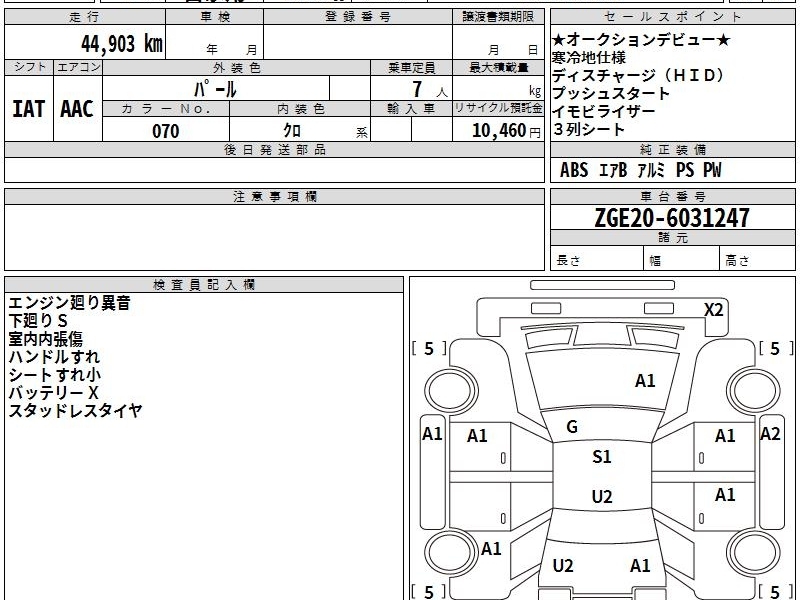Click the カラーNo. header
This screenshot has width=800, height=600.
[166, 109]
